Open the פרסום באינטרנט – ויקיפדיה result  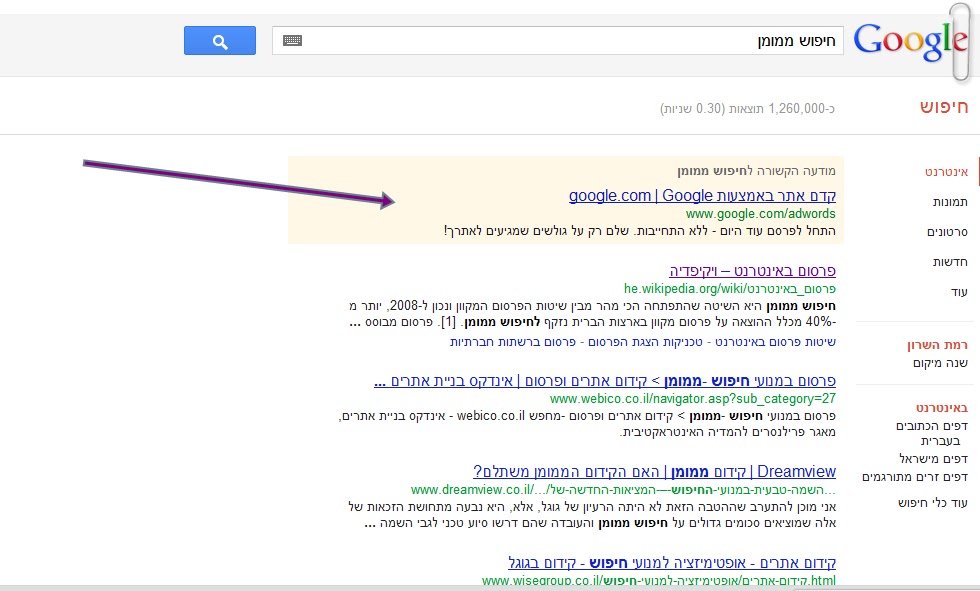[x=752, y=271]
